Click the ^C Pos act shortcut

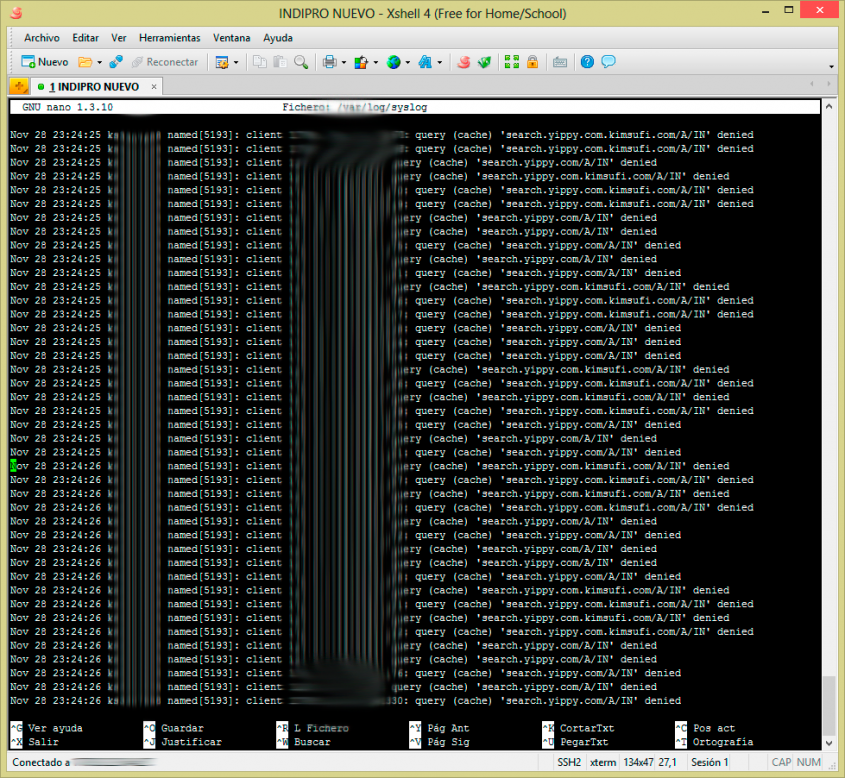click(705, 728)
